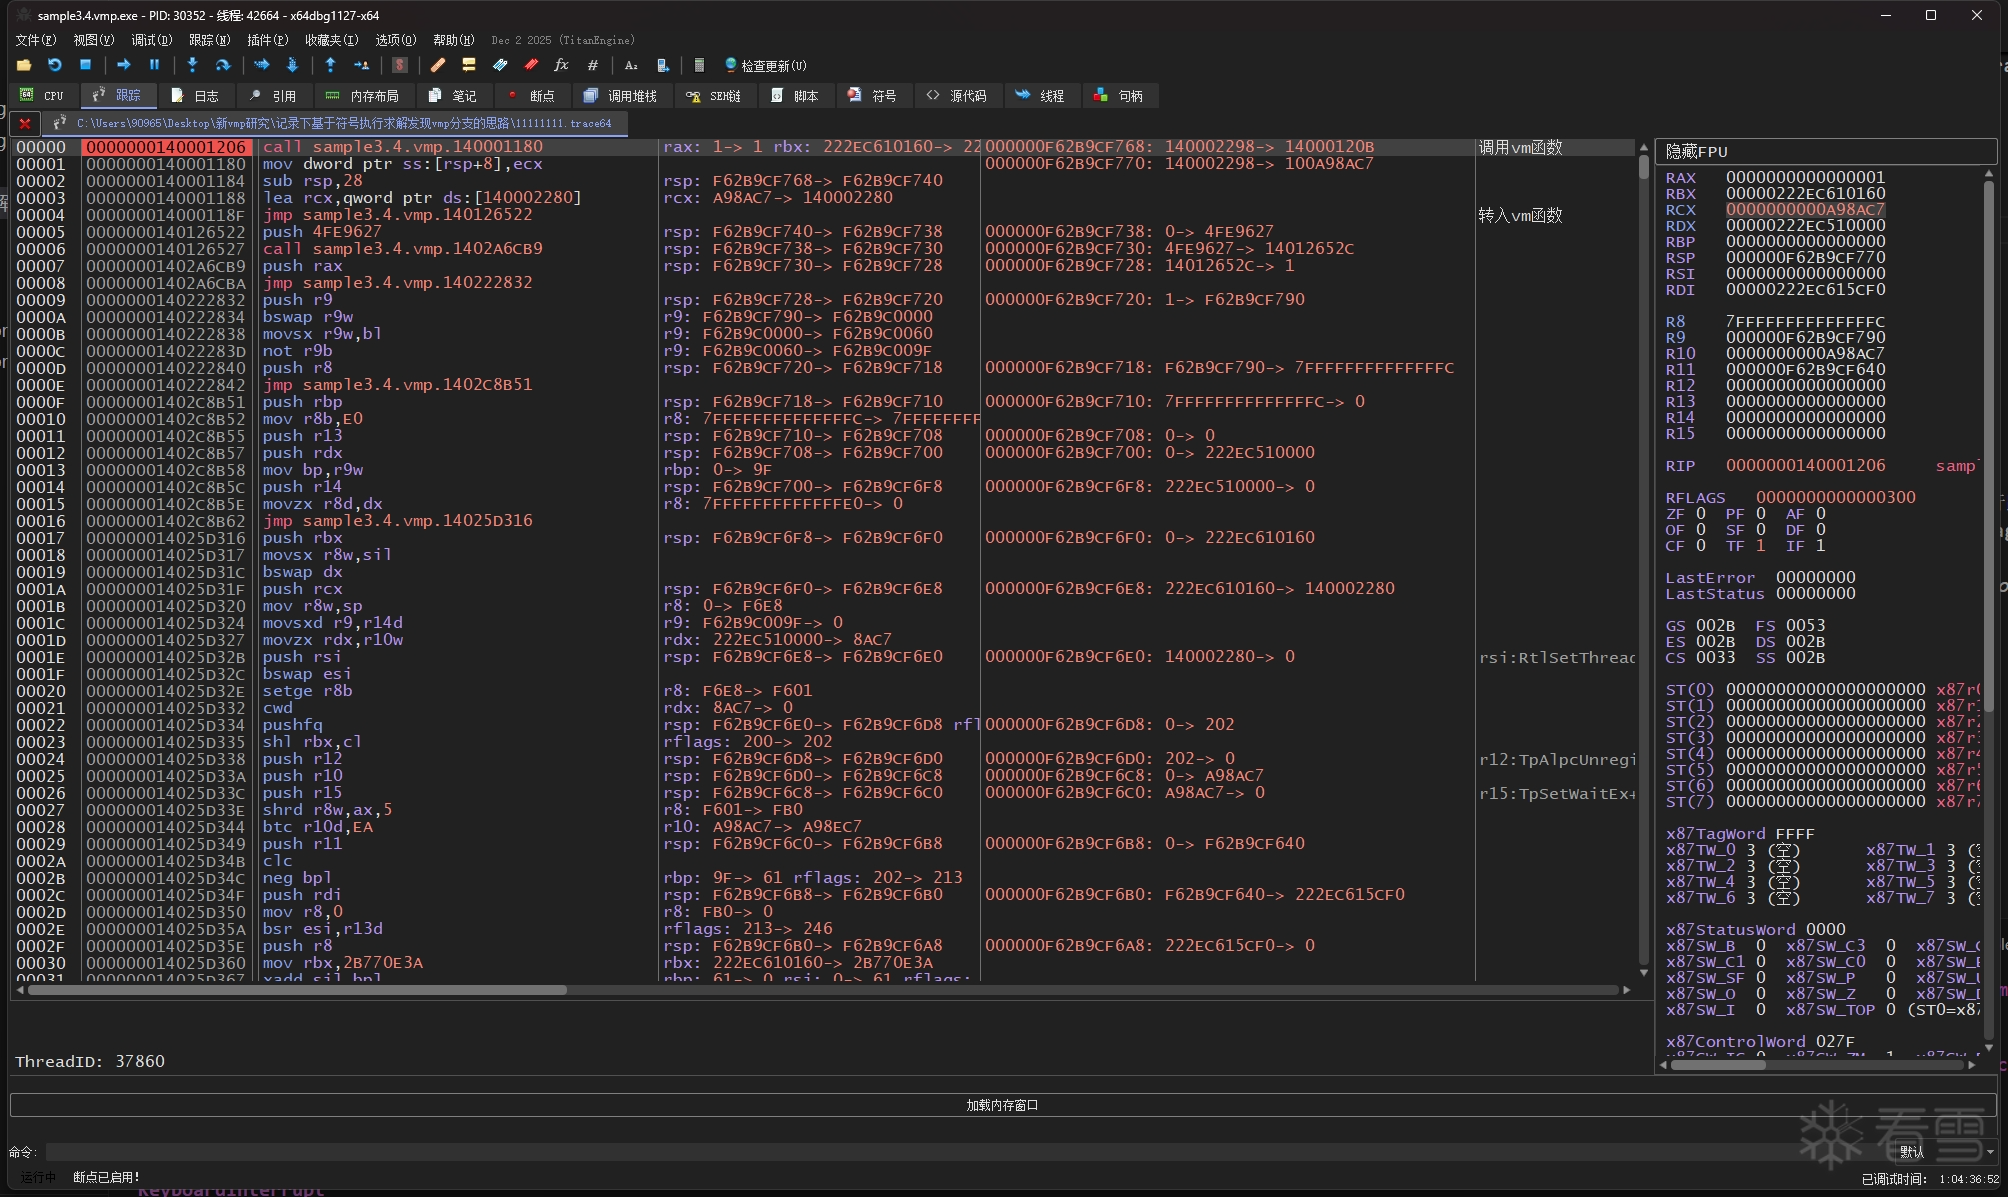Click the open file folder icon
This screenshot has height=1197, width=2008.
point(24,65)
